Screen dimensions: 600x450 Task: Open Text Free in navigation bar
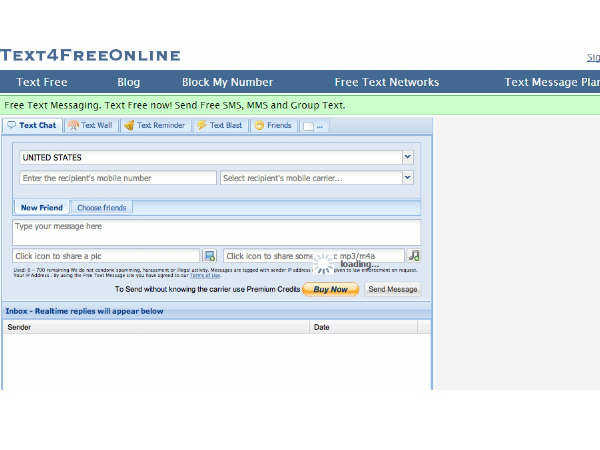42,82
